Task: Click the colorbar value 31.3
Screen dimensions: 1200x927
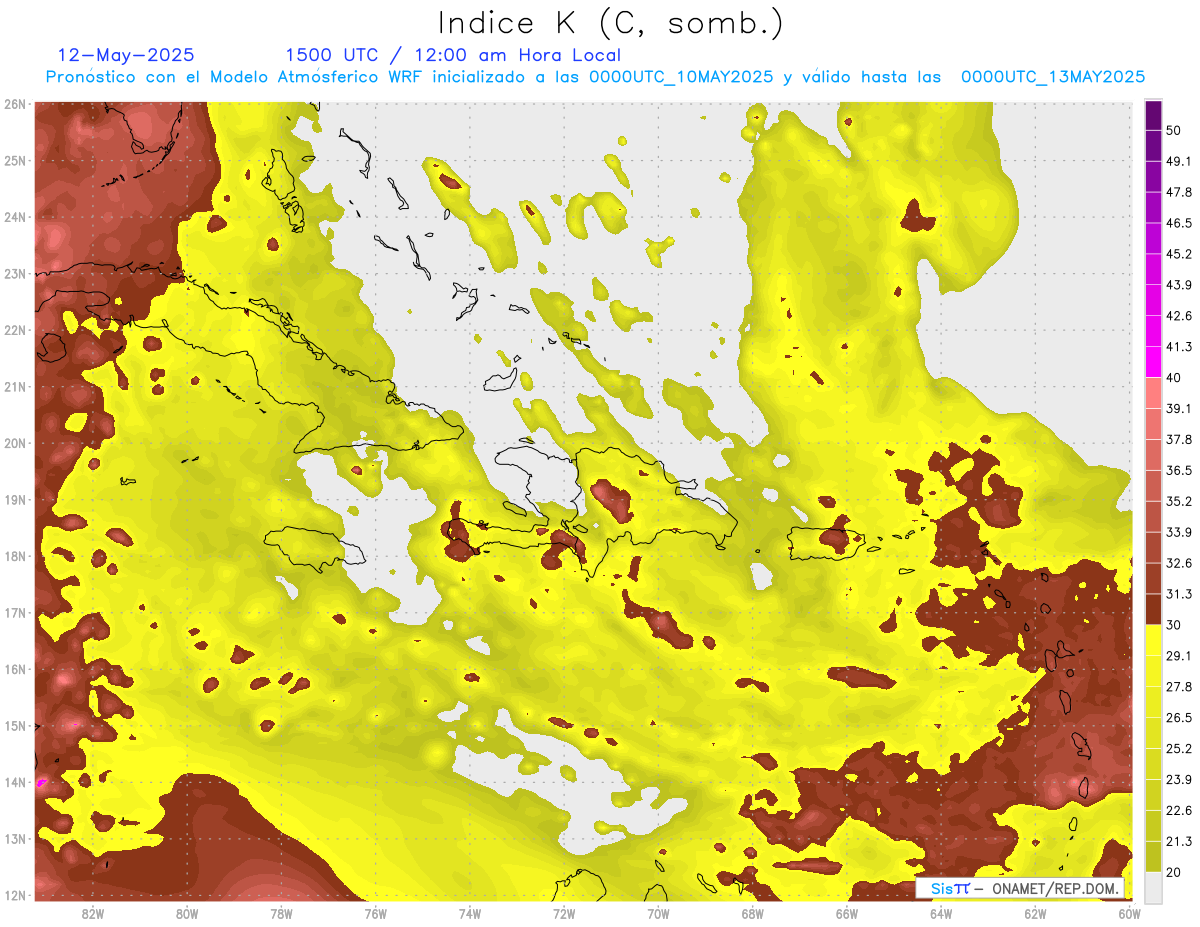Action: 1179,594
